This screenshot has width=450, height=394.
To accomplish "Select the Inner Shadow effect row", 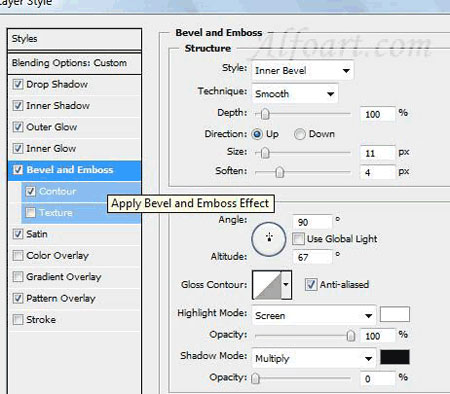I will click(x=74, y=106).
